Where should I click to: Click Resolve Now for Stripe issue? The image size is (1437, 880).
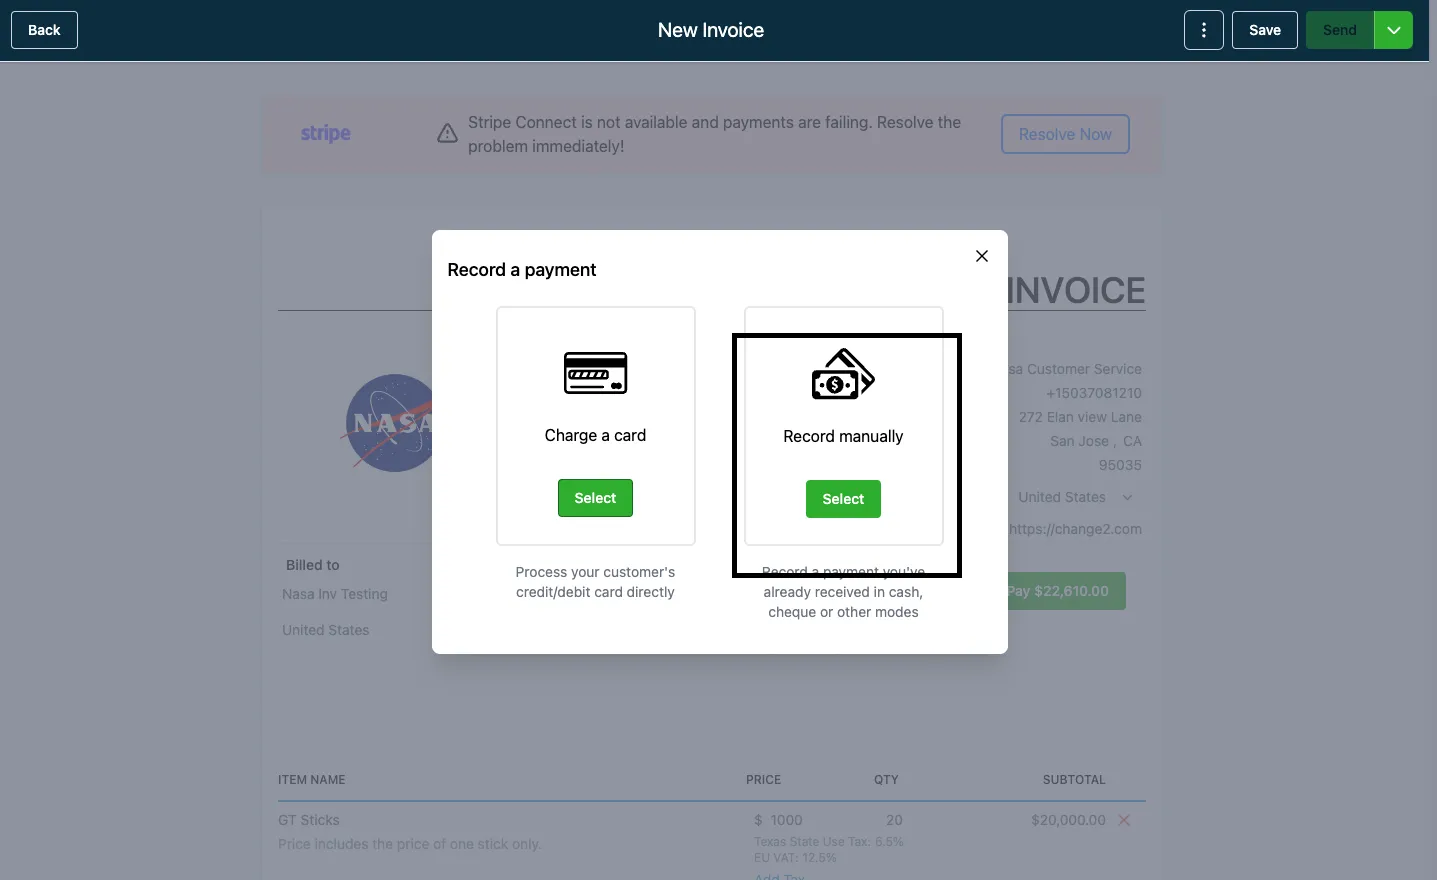click(1065, 134)
